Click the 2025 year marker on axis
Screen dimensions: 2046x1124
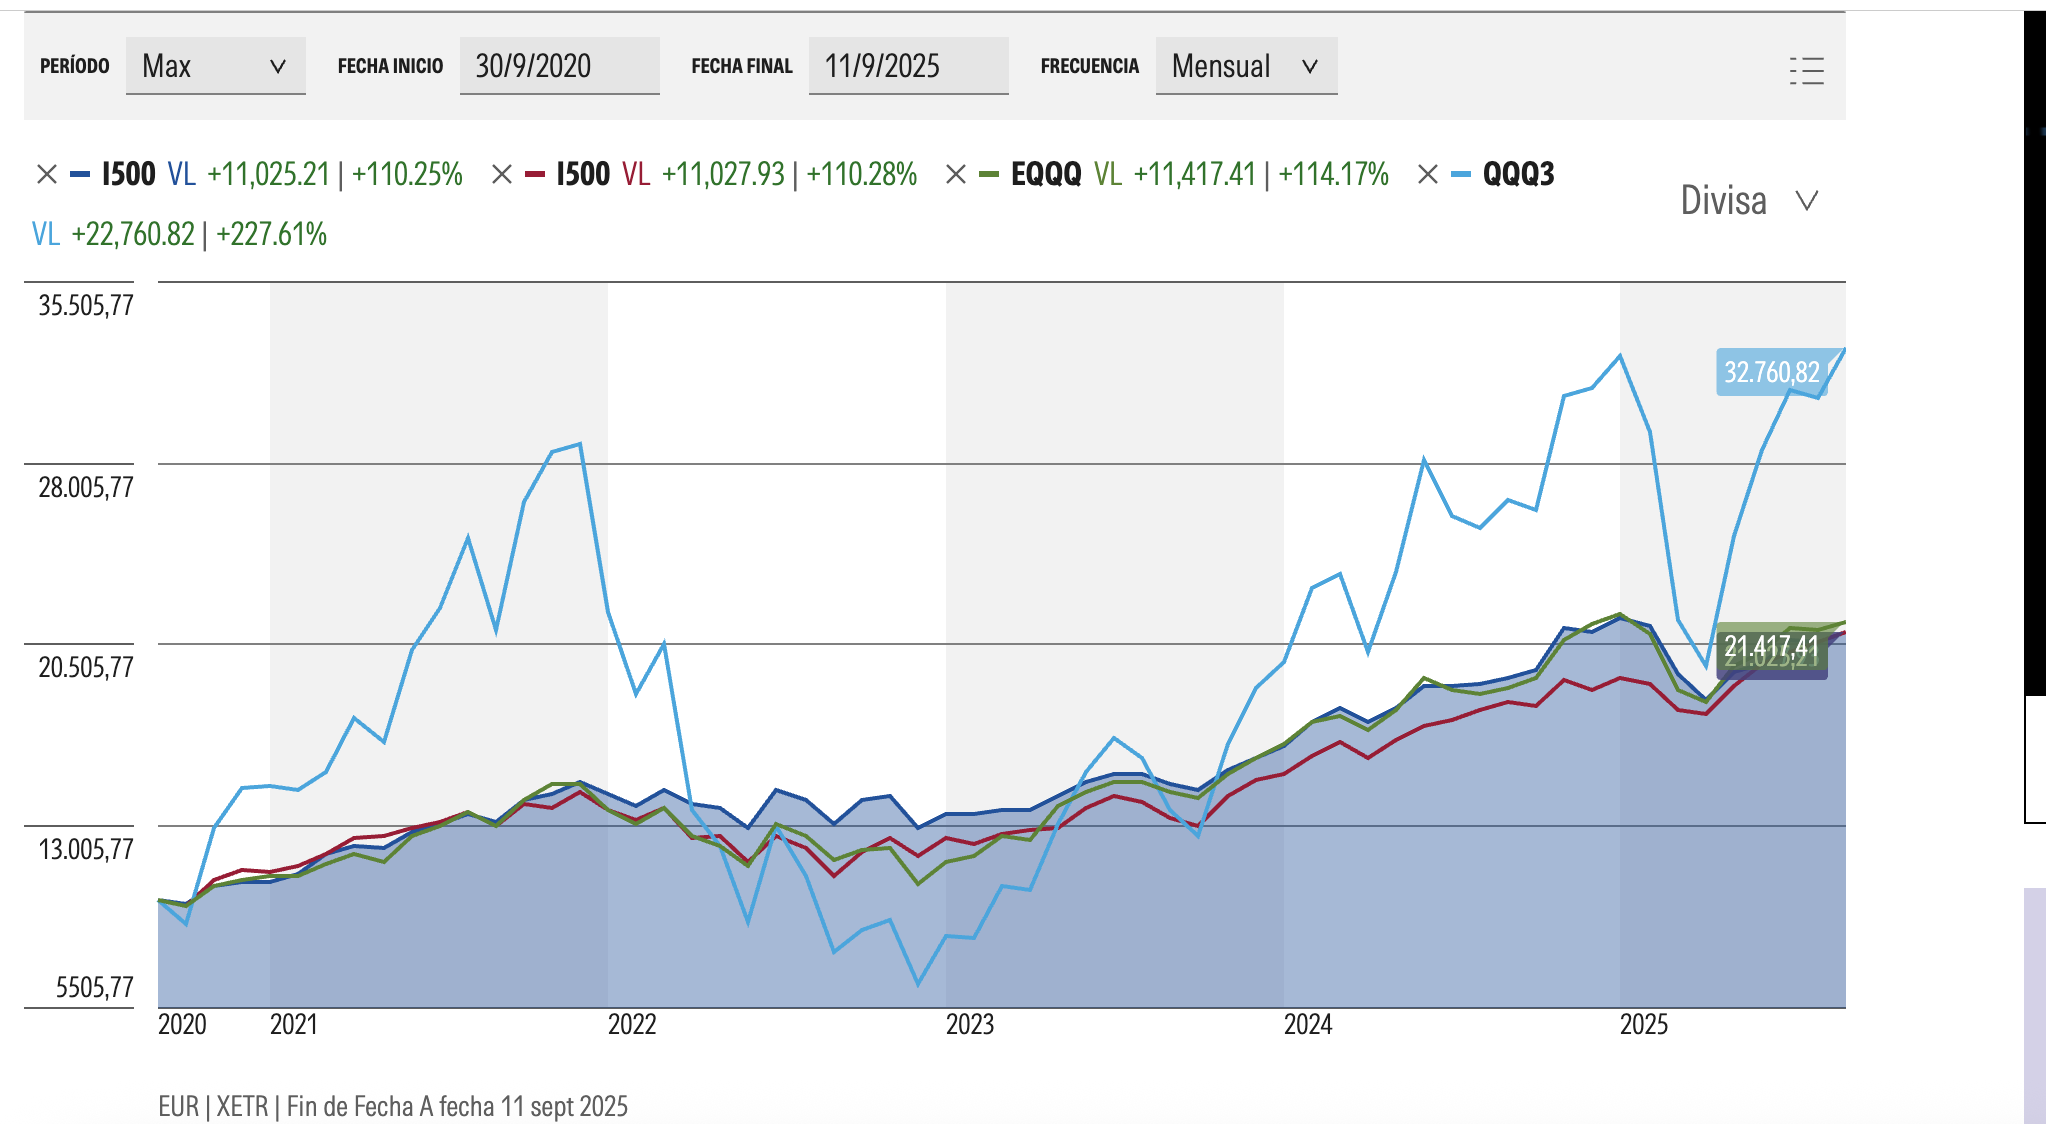[1644, 1024]
